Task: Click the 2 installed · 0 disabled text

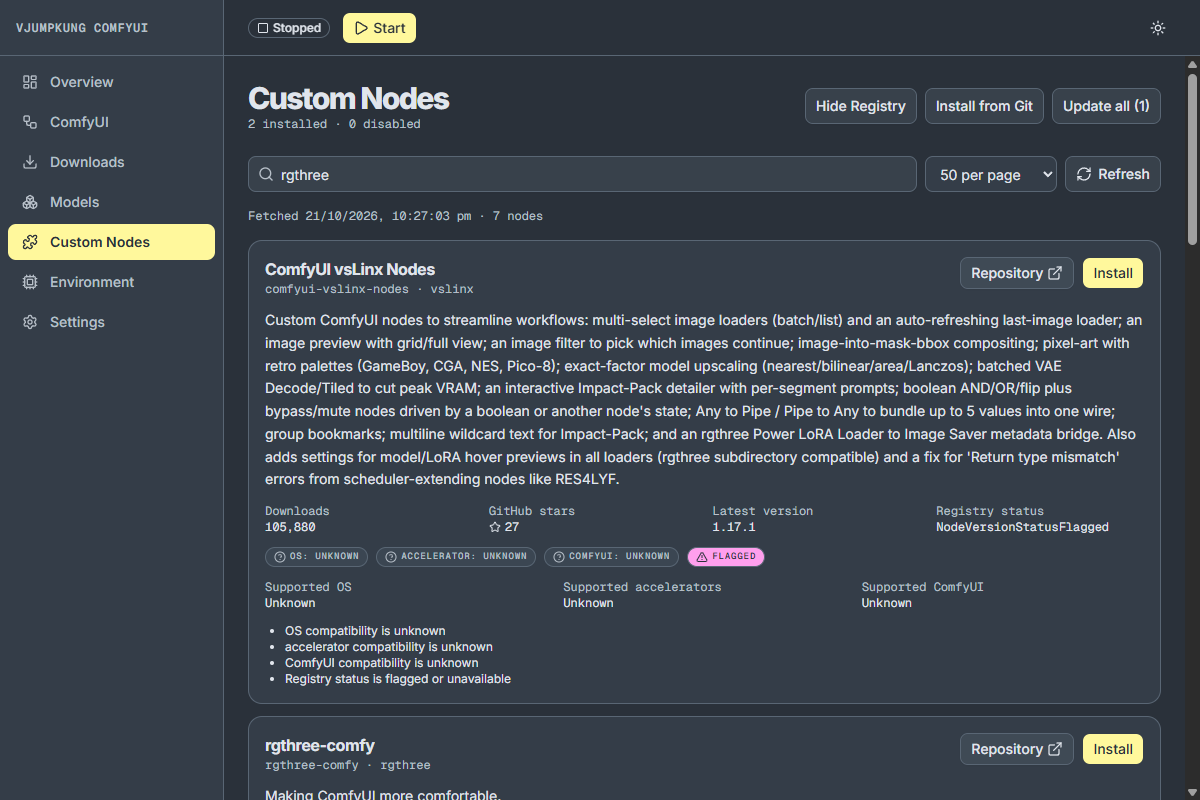Action: [334, 124]
